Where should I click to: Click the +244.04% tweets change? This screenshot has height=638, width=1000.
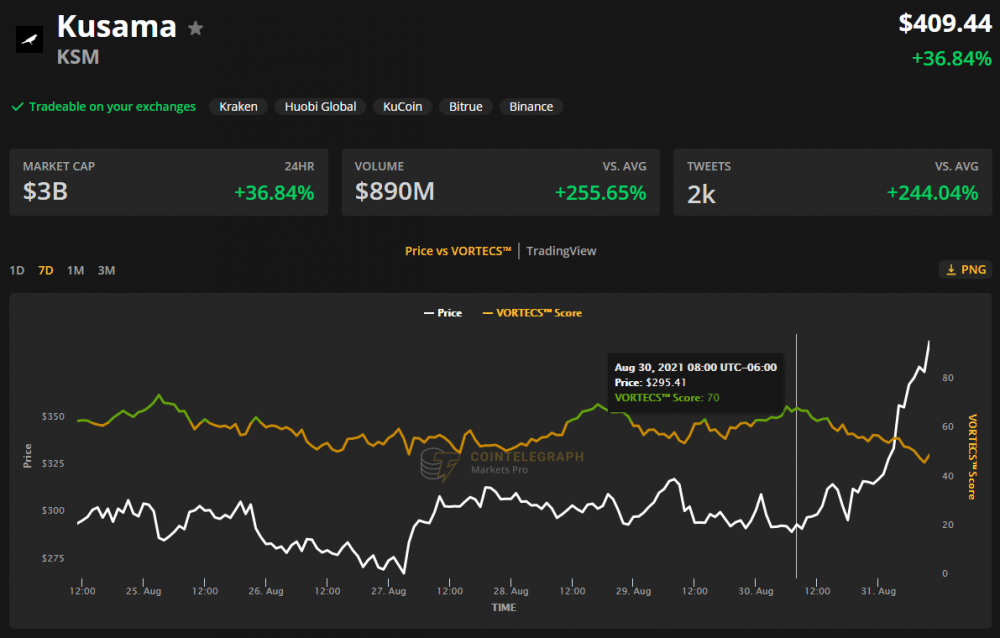pyautogui.click(x=932, y=193)
